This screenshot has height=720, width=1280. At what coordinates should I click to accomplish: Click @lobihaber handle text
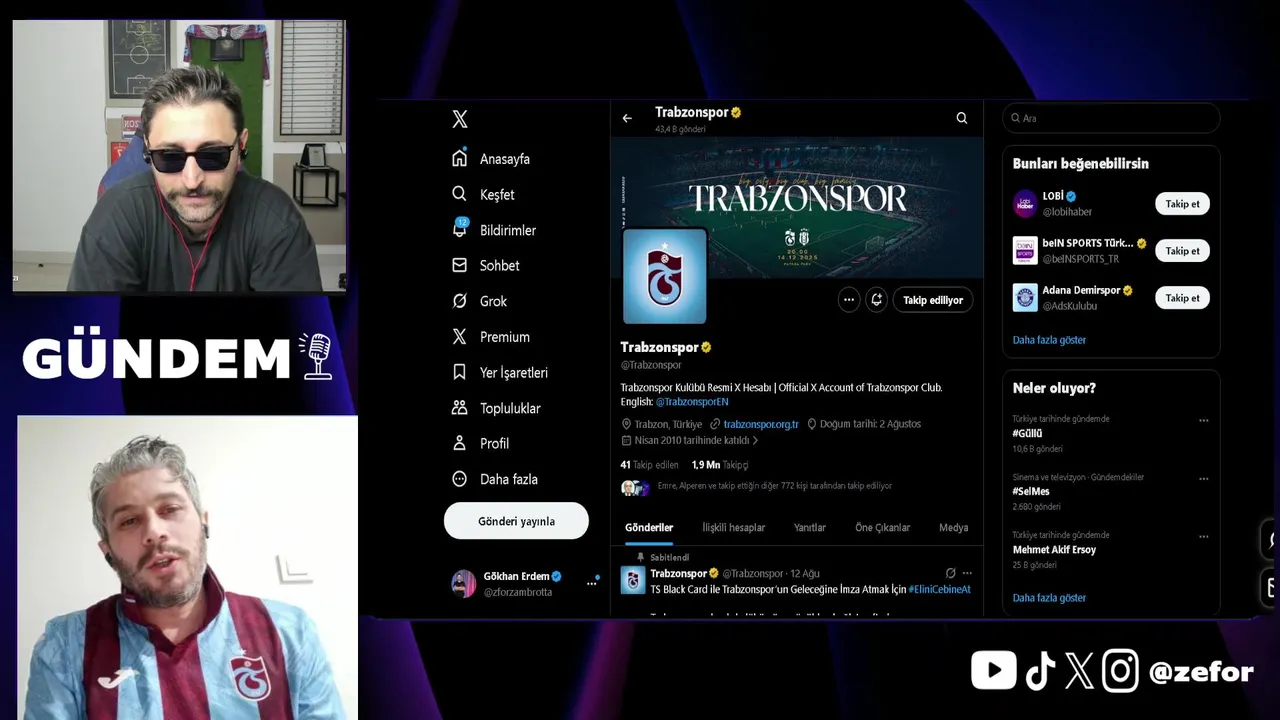(1067, 212)
